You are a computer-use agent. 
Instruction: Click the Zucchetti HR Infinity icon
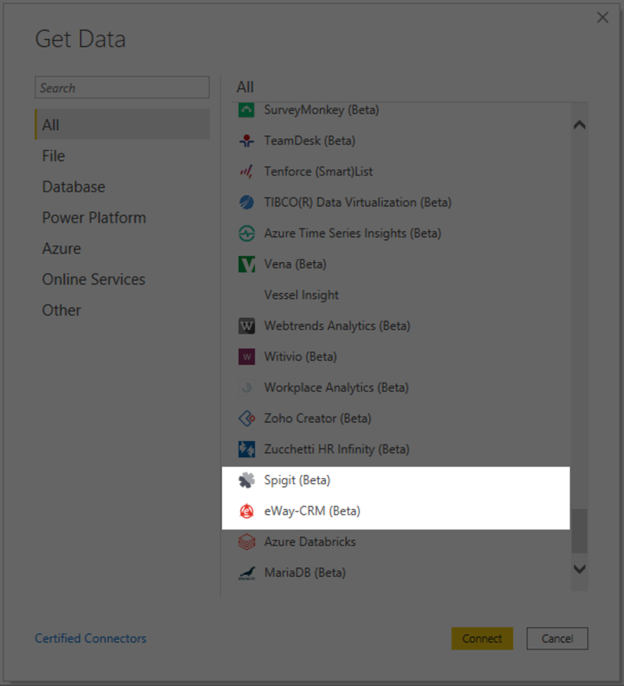tap(246, 449)
